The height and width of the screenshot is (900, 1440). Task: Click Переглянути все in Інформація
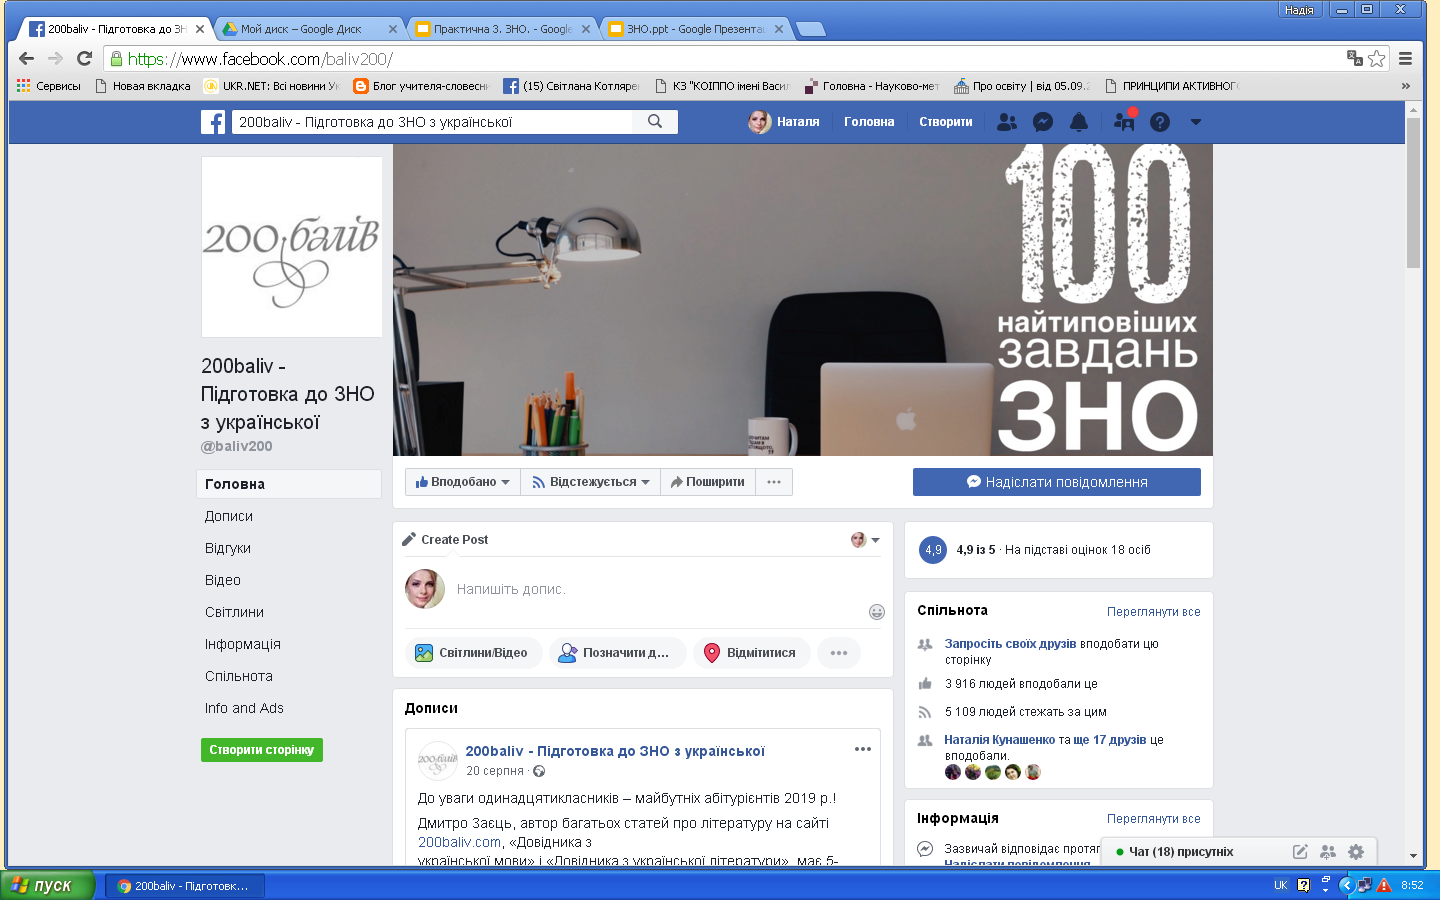point(1154,819)
